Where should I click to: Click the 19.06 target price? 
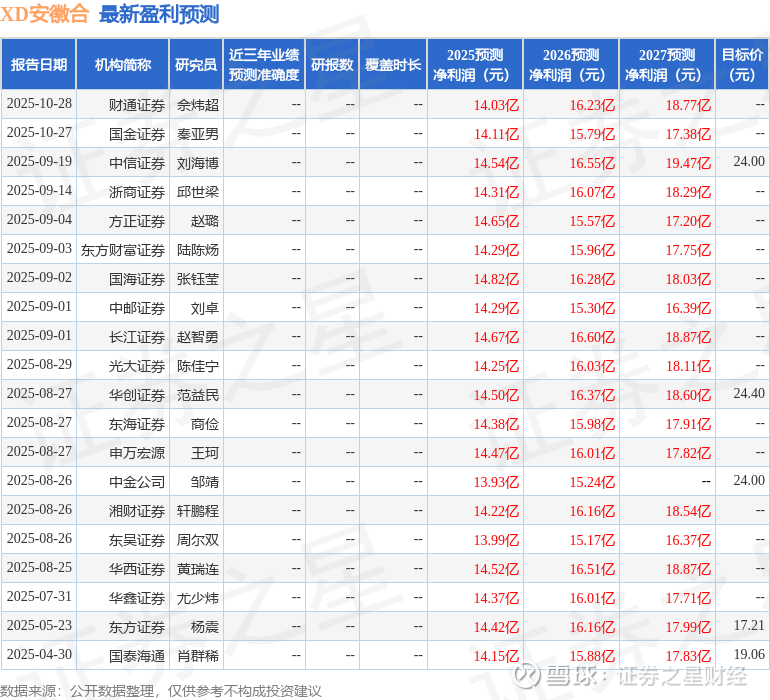click(749, 654)
